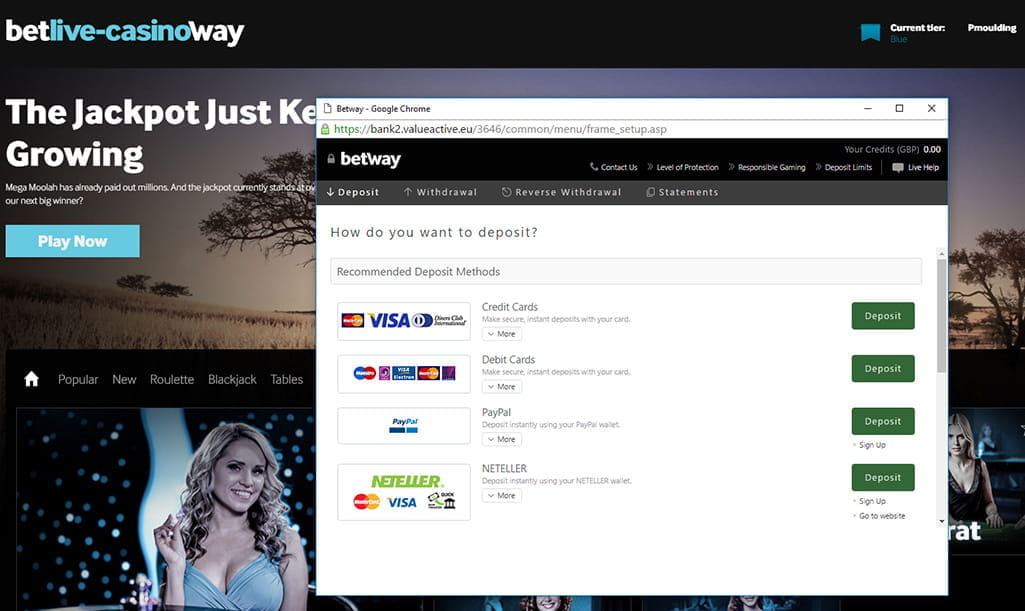Switch to the Withdrawal tab
This screenshot has width=1025, height=611.
click(x=440, y=192)
